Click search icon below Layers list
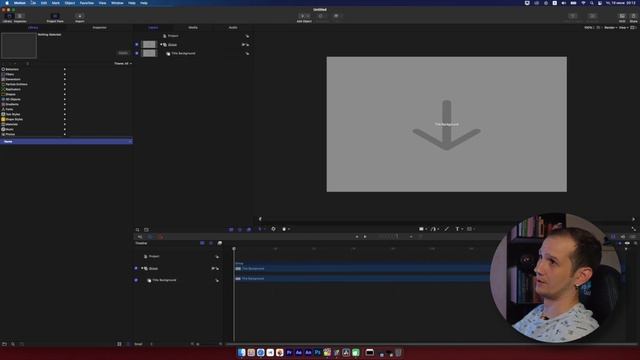The image size is (640, 360). 138,230
